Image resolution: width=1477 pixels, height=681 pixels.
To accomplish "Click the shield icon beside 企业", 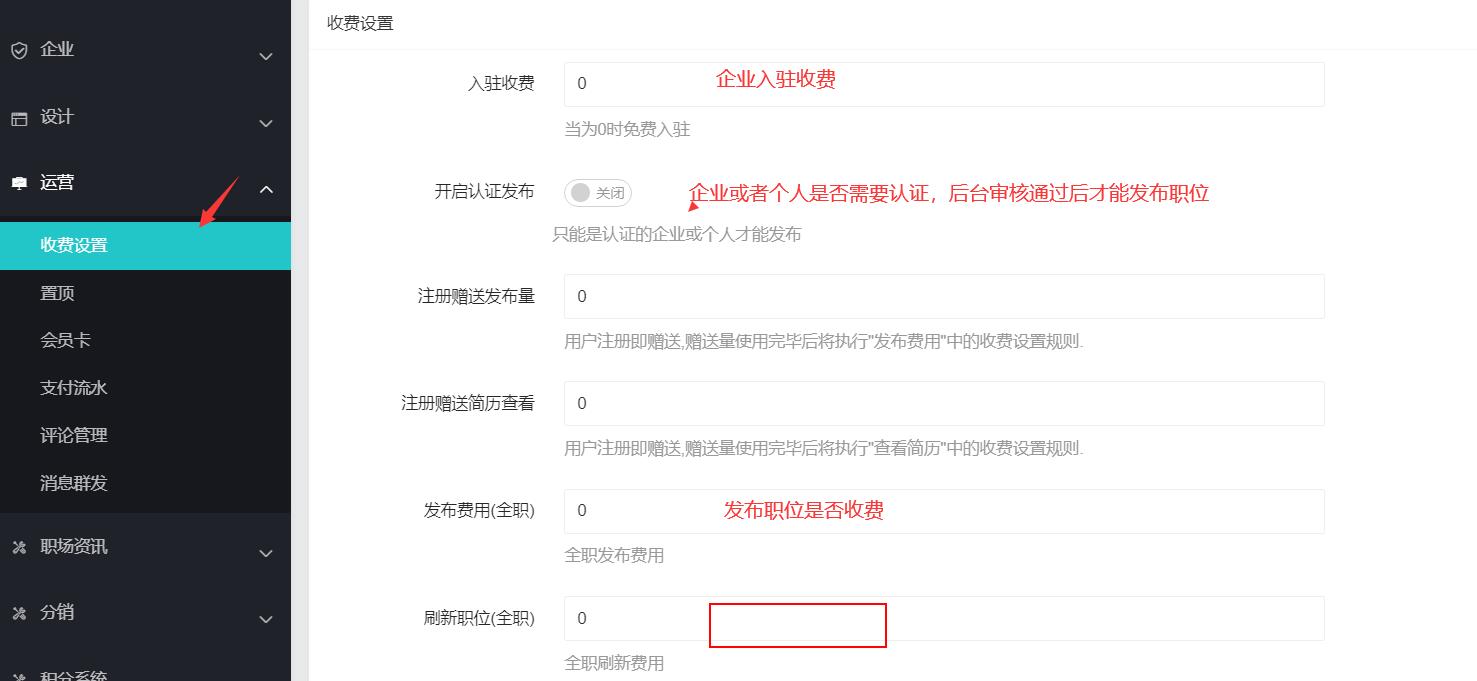I will point(19,51).
